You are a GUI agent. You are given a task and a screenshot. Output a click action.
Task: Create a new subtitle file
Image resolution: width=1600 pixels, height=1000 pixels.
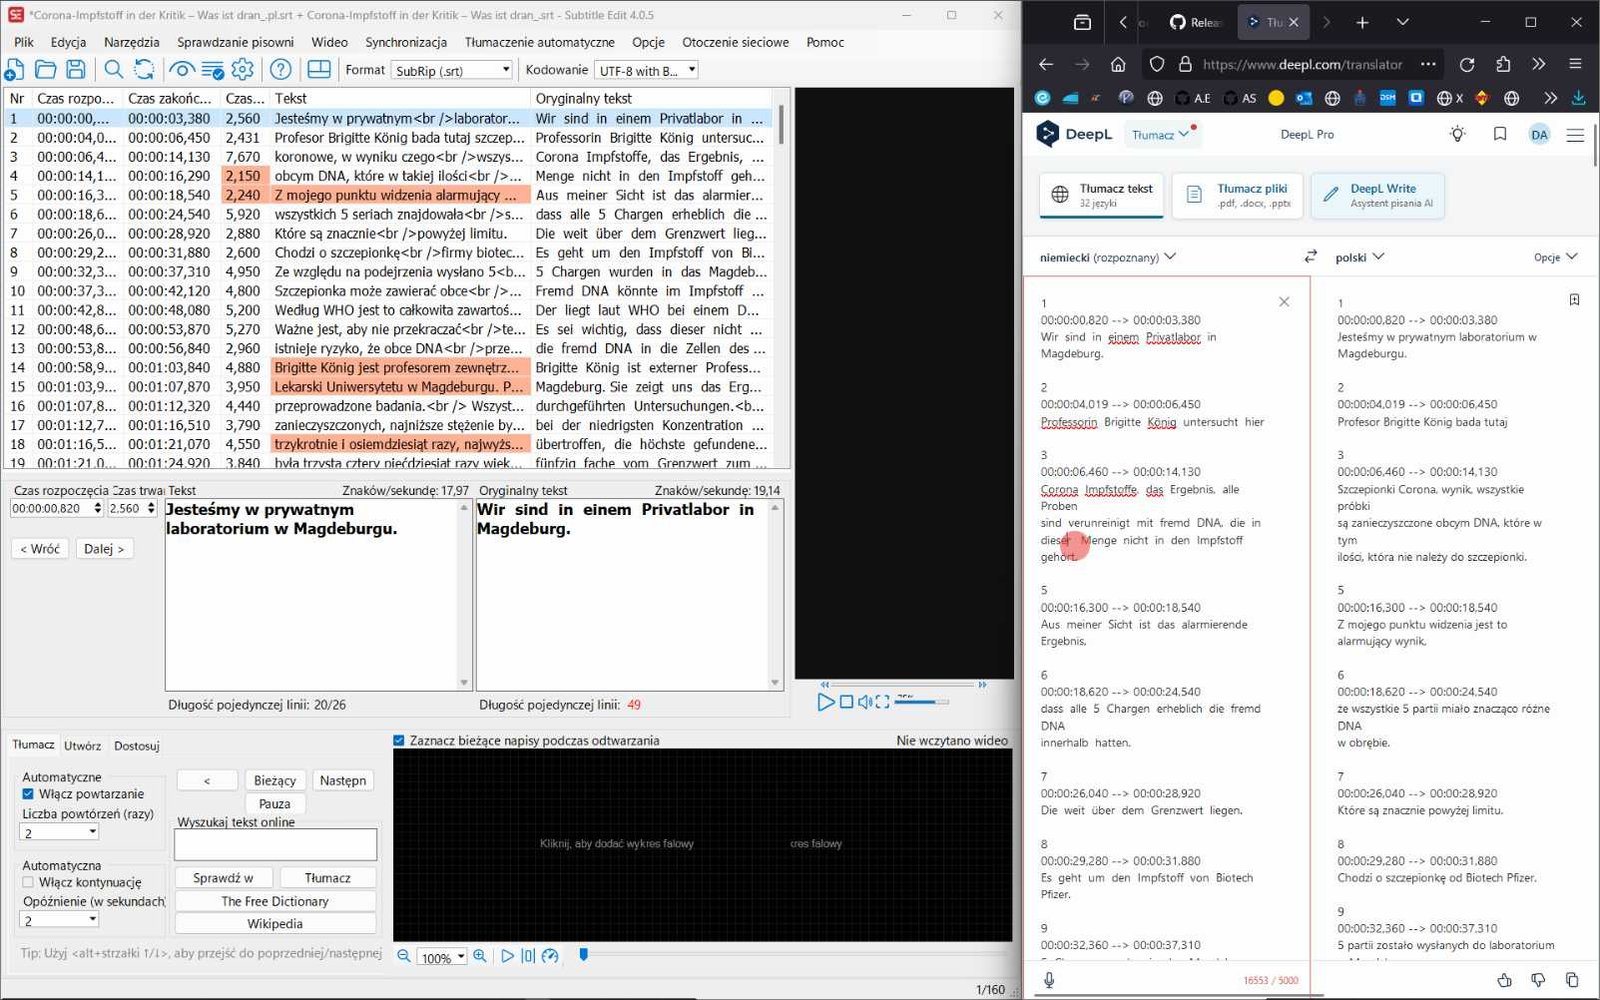pos(15,69)
